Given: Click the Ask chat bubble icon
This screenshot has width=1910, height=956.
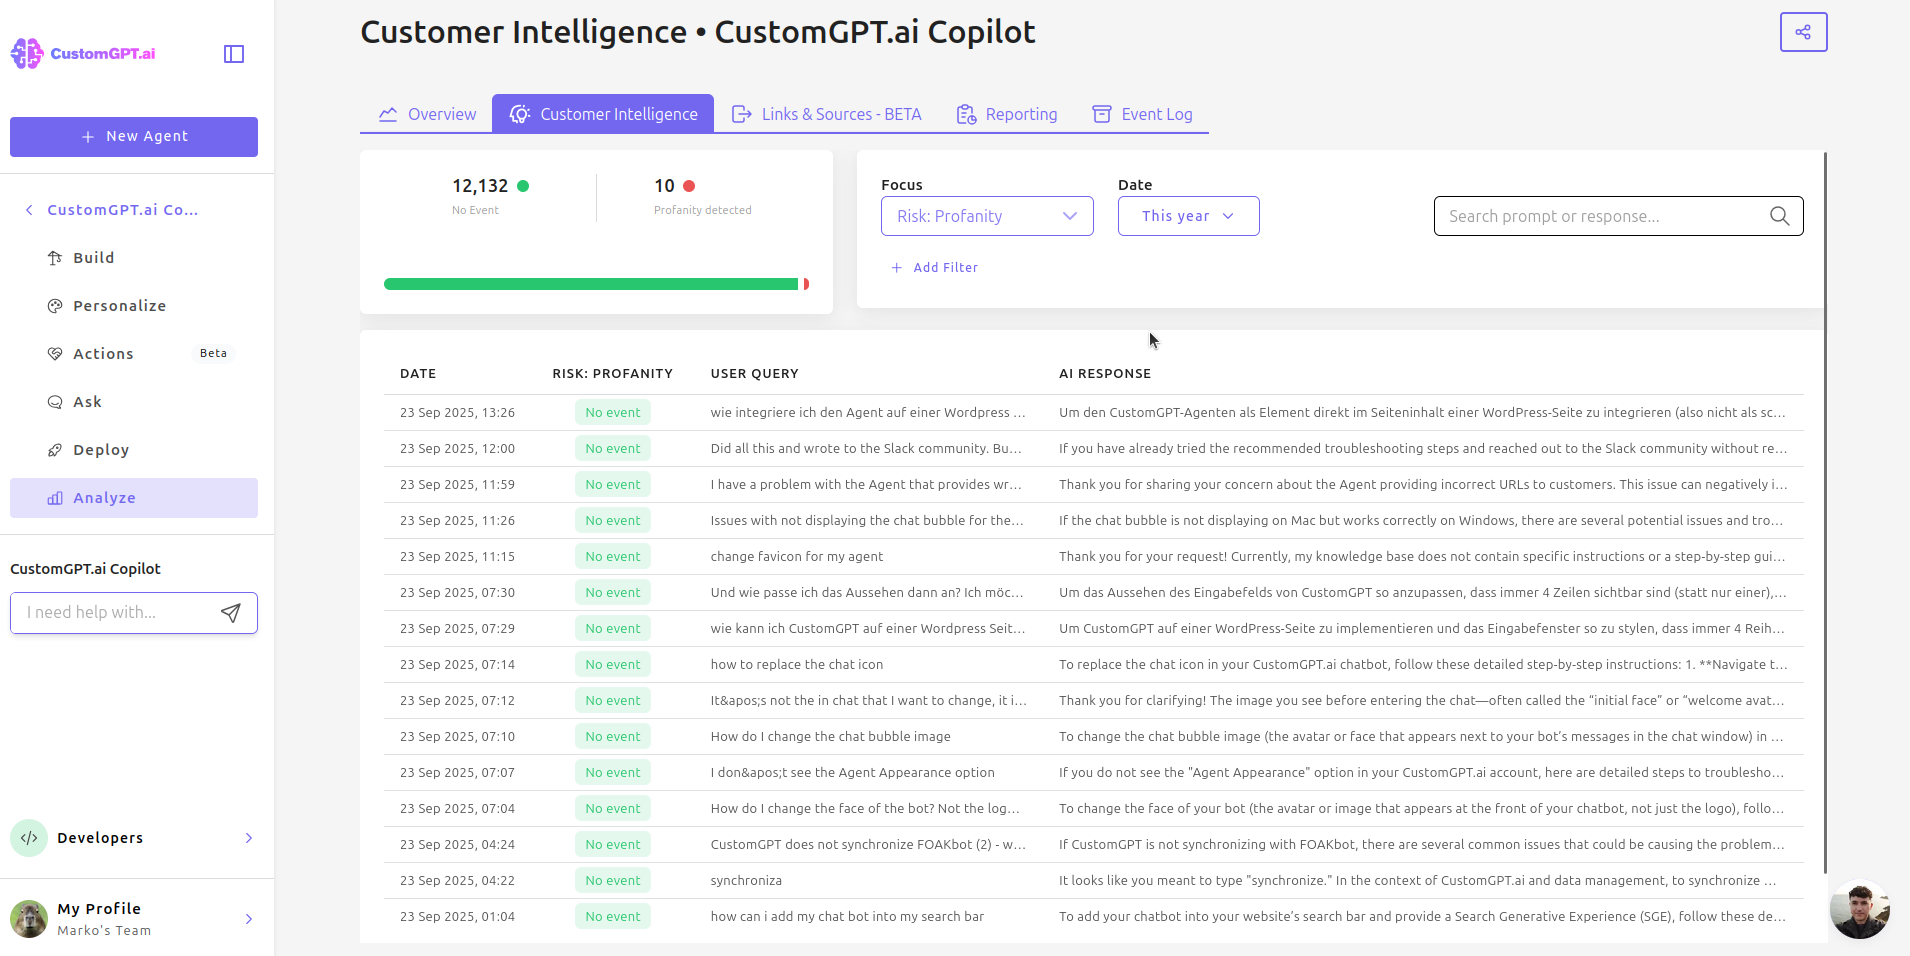Looking at the screenshot, I should [x=55, y=402].
